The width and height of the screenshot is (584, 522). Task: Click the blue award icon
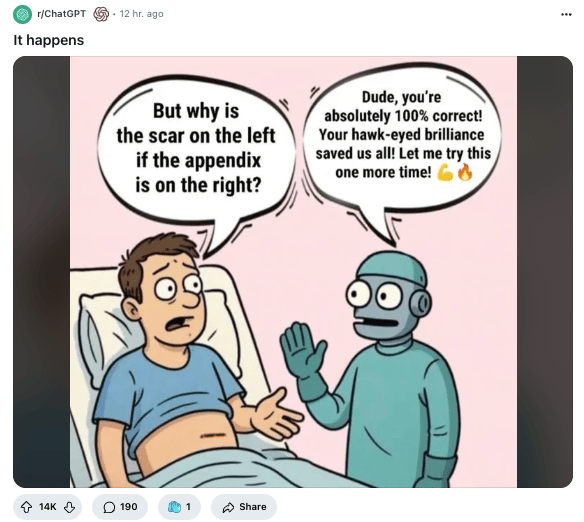pyautogui.click(x=174, y=507)
